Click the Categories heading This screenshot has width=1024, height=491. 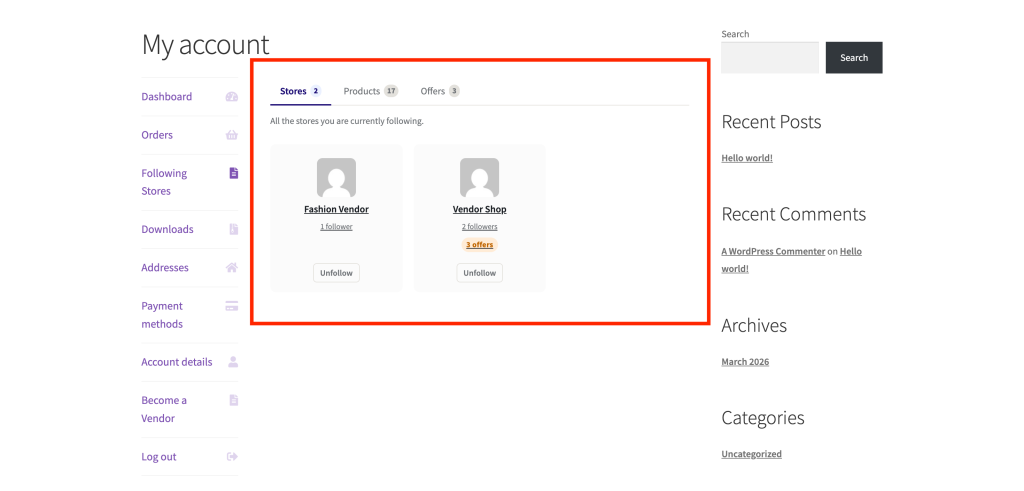tap(763, 418)
